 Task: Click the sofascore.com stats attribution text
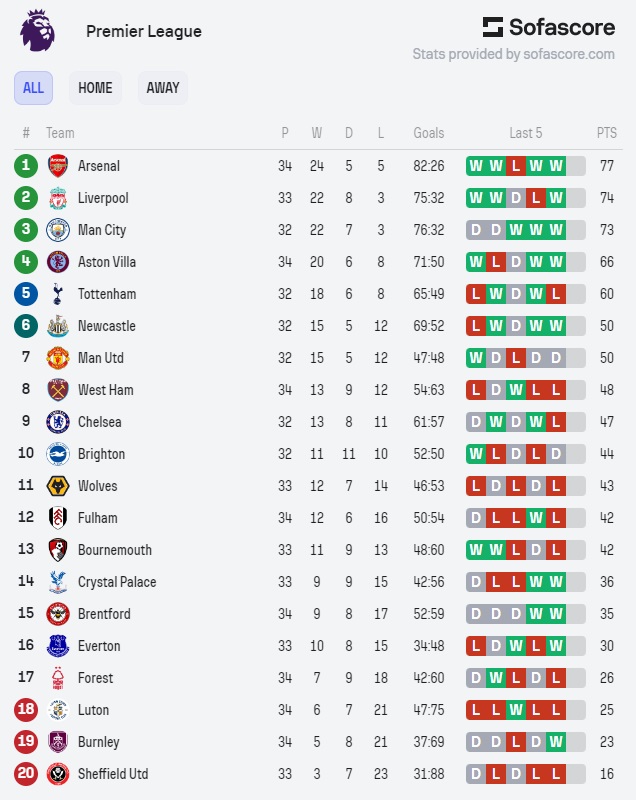click(513, 54)
